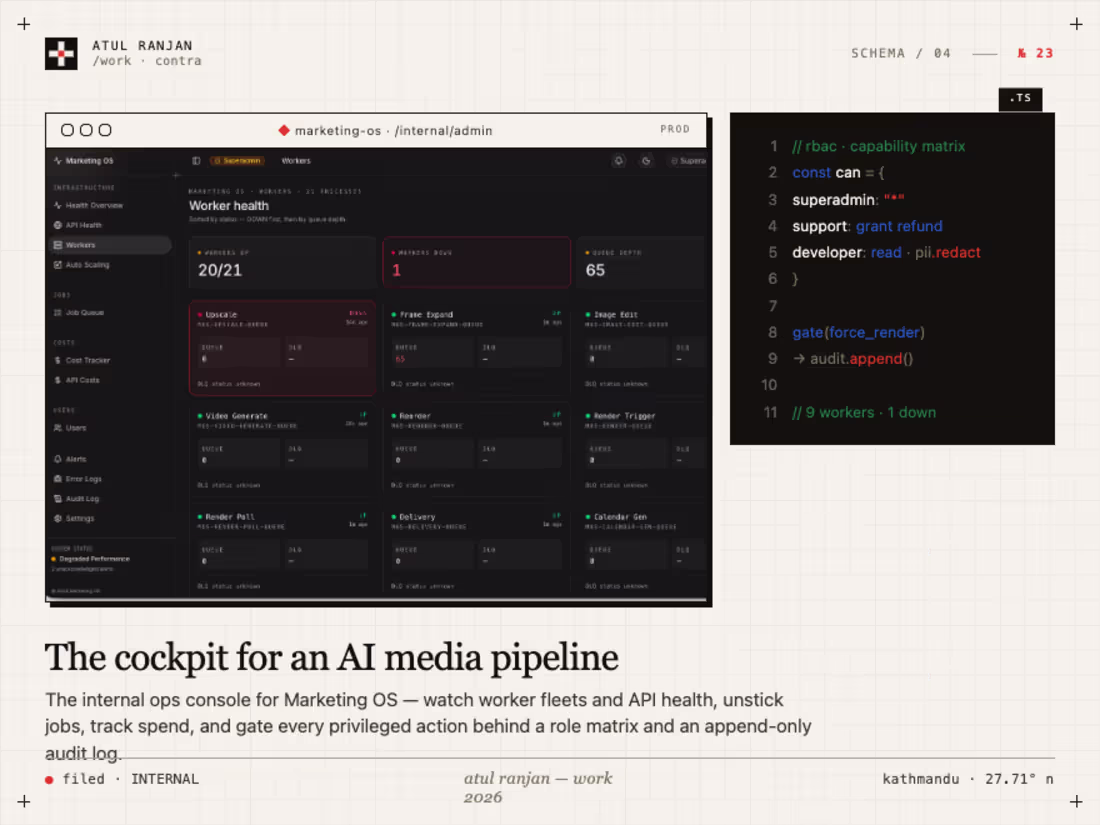Image resolution: width=1100 pixels, height=825 pixels.
Task: Click the Cost Tracker dollar icon
Action: (58, 360)
